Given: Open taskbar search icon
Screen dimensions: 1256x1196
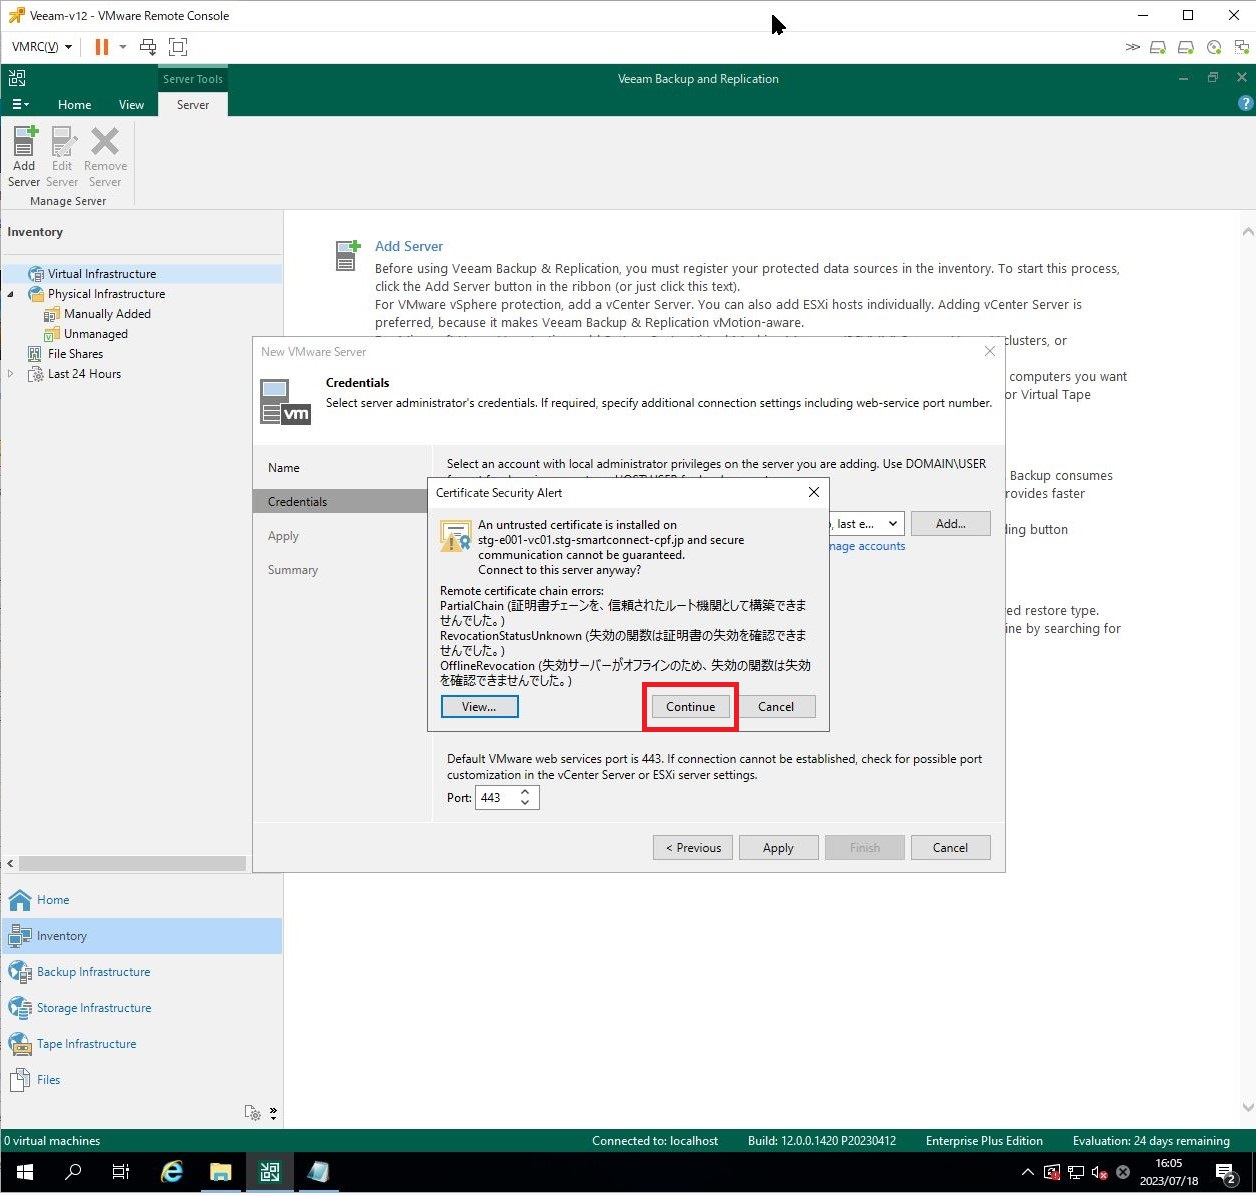Looking at the screenshot, I should (73, 1172).
